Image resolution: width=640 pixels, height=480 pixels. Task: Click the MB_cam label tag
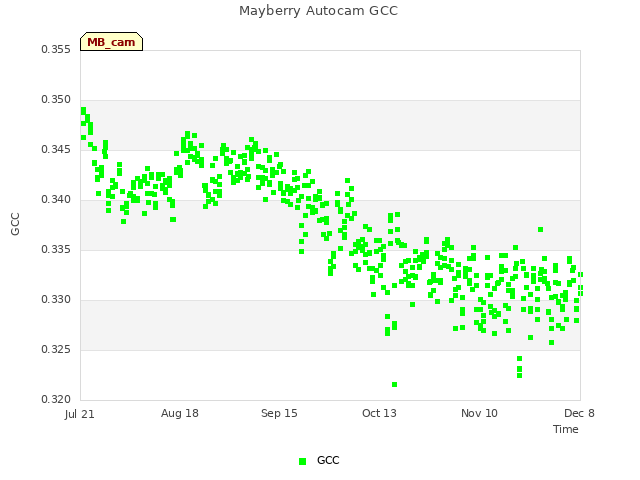111,42
